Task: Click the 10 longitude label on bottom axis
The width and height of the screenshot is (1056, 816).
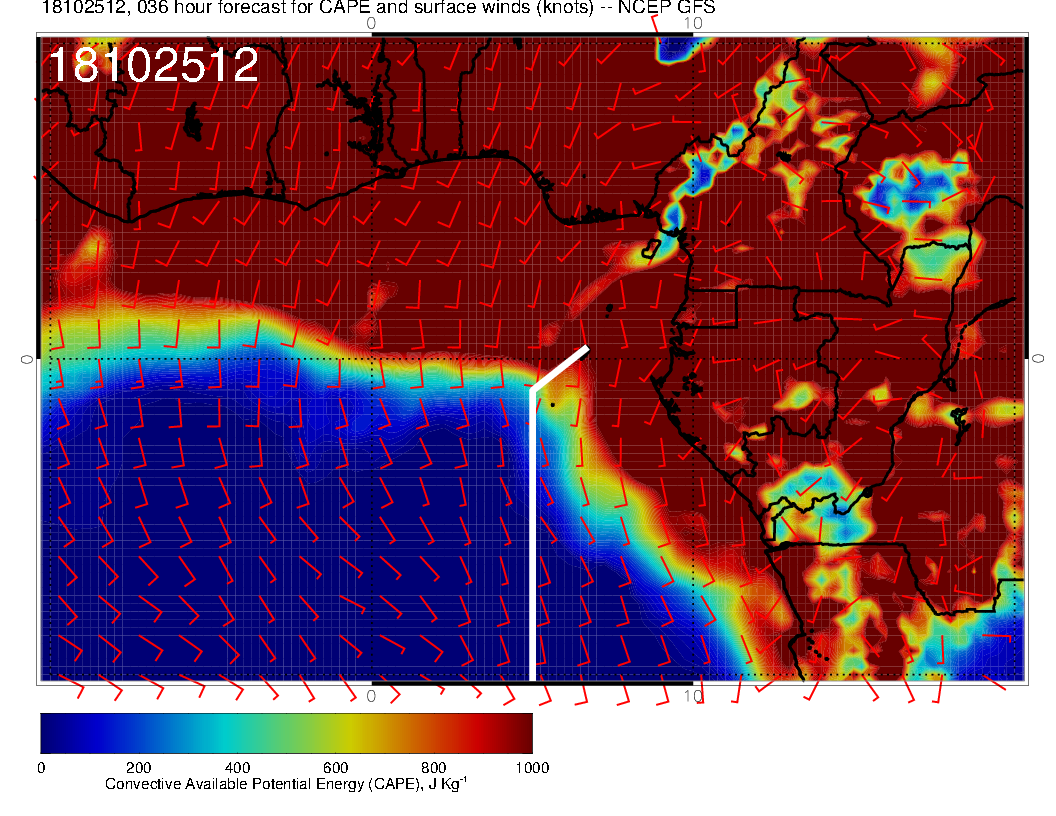Action: click(x=691, y=694)
